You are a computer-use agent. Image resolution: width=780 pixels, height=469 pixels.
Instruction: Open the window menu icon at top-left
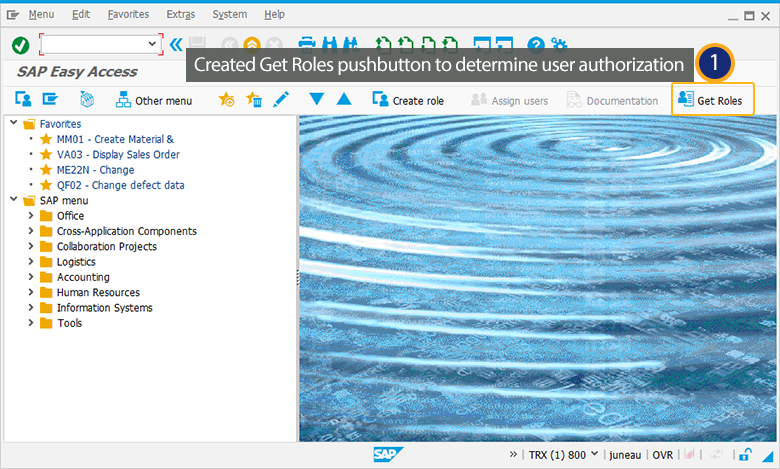coord(13,15)
